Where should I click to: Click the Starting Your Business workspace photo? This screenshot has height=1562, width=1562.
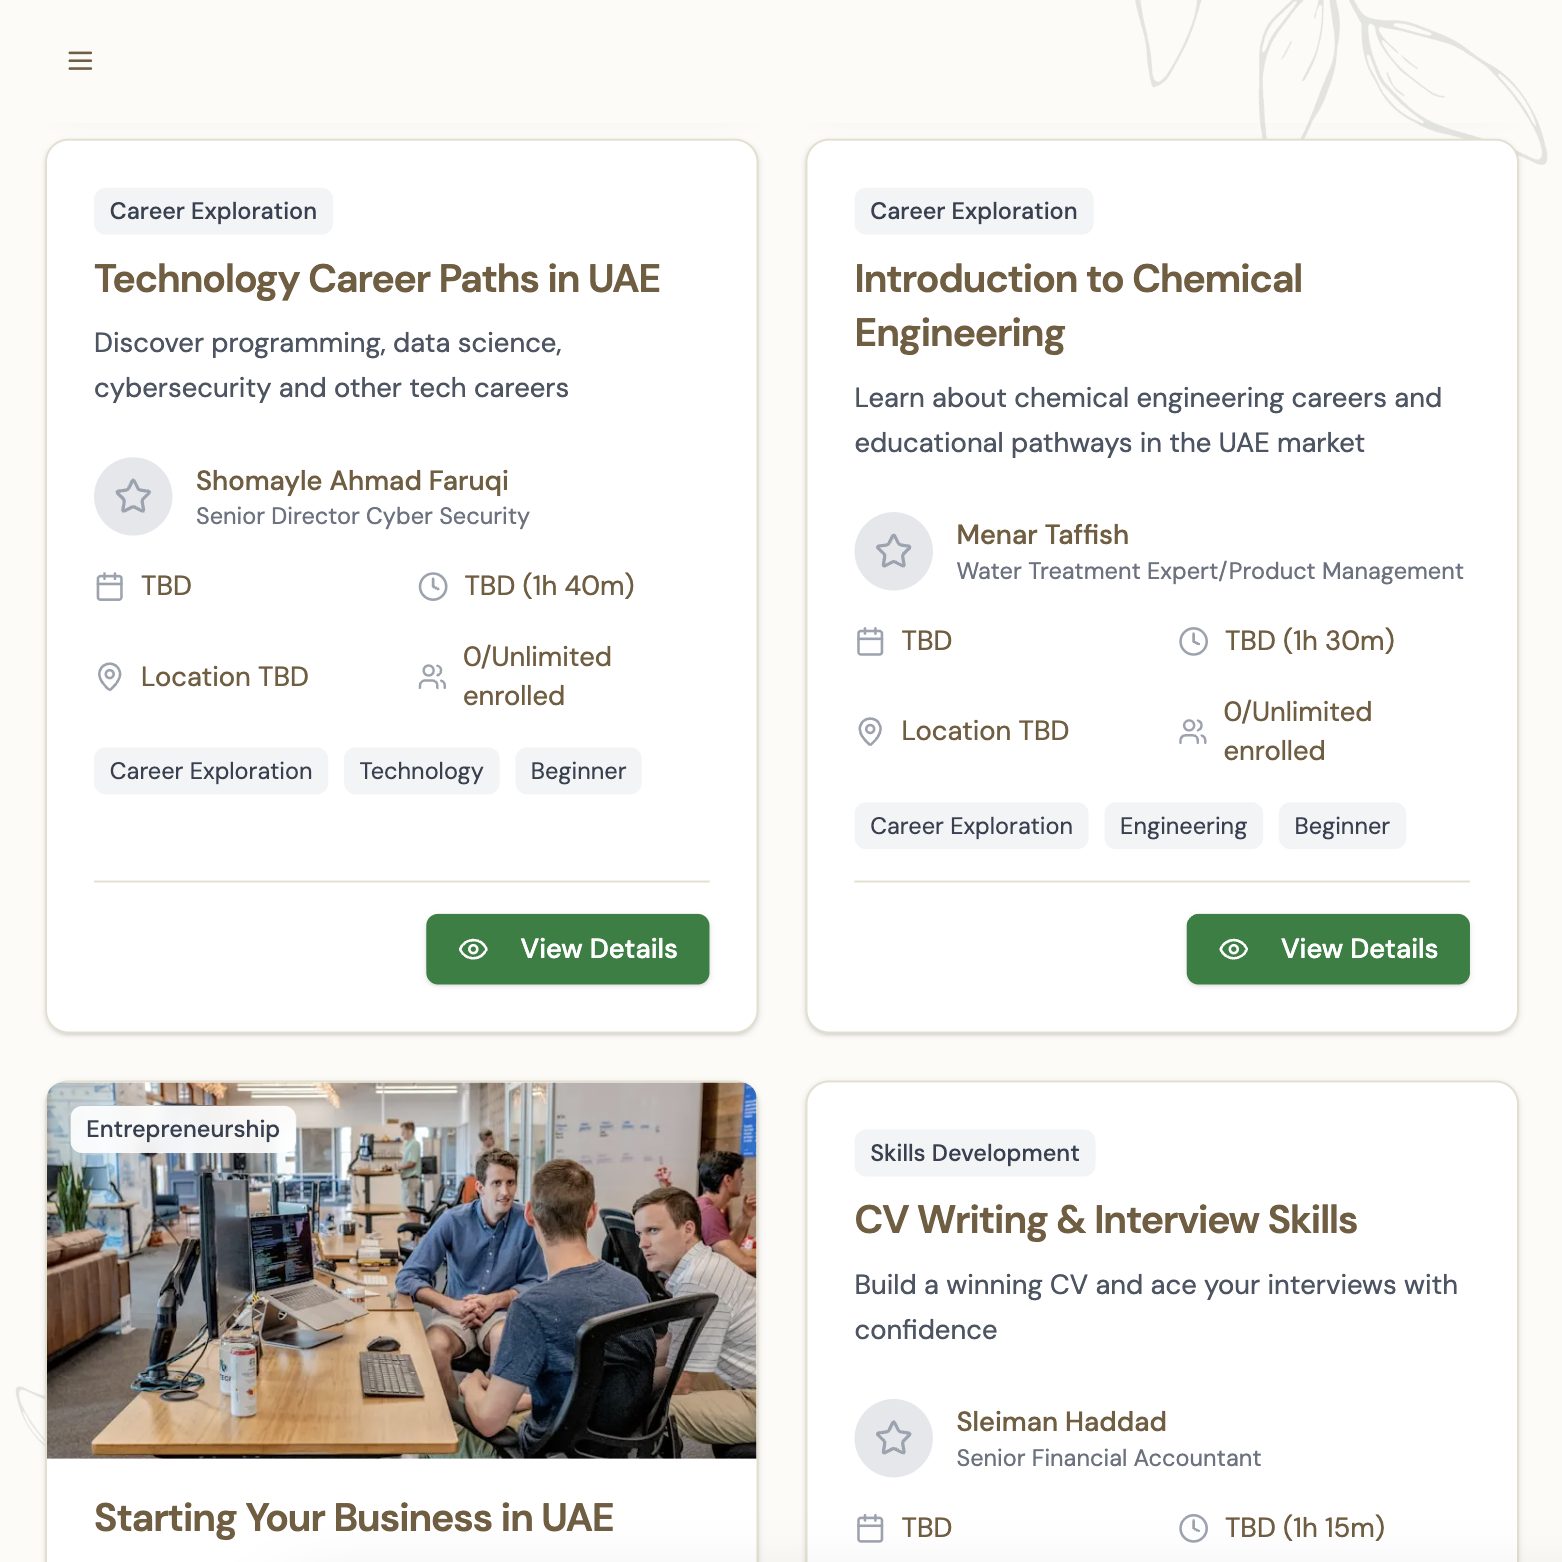[400, 1270]
